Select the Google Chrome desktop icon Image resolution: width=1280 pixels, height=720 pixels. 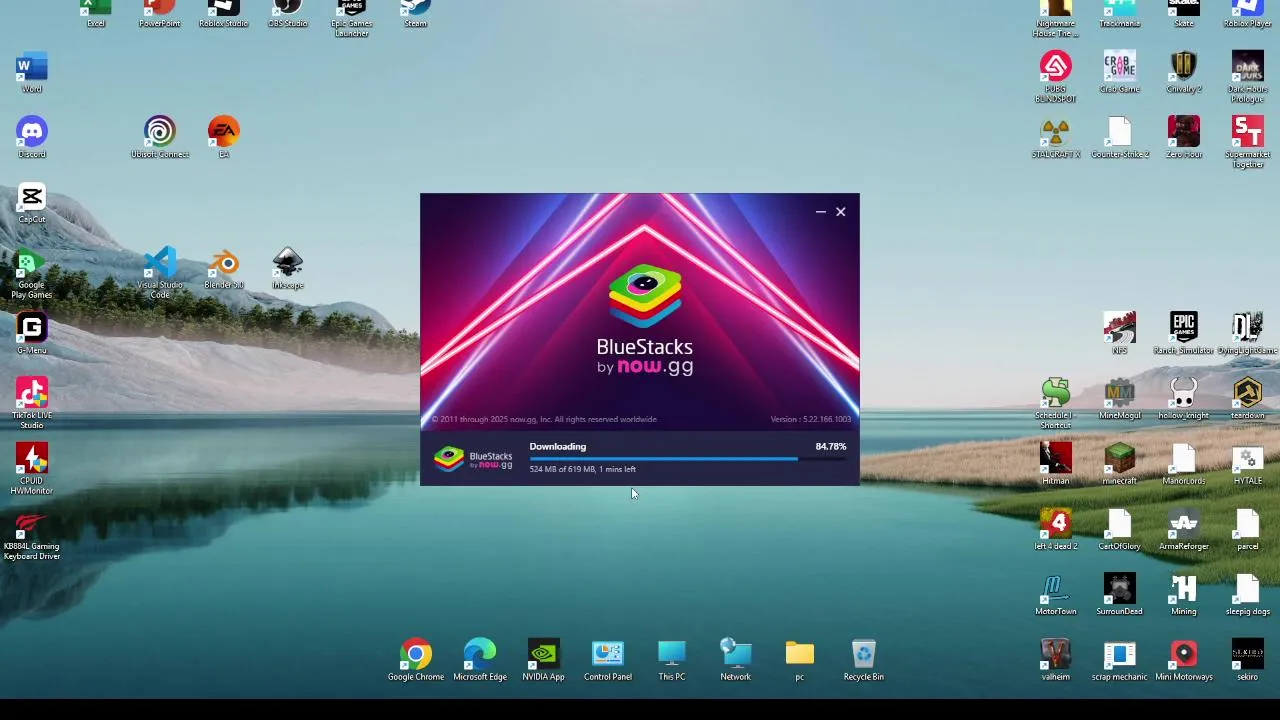[x=416, y=661]
